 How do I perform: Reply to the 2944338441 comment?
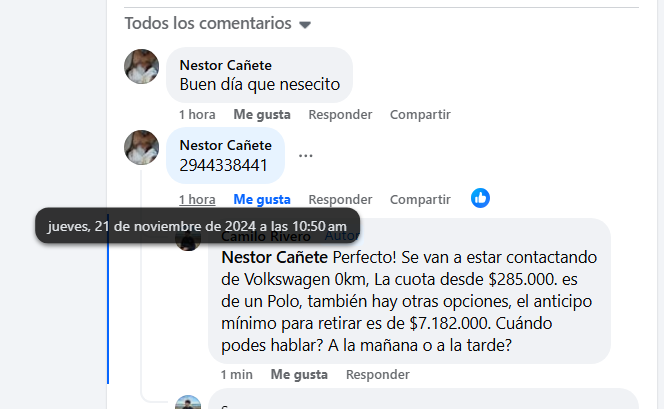[340, 199]
